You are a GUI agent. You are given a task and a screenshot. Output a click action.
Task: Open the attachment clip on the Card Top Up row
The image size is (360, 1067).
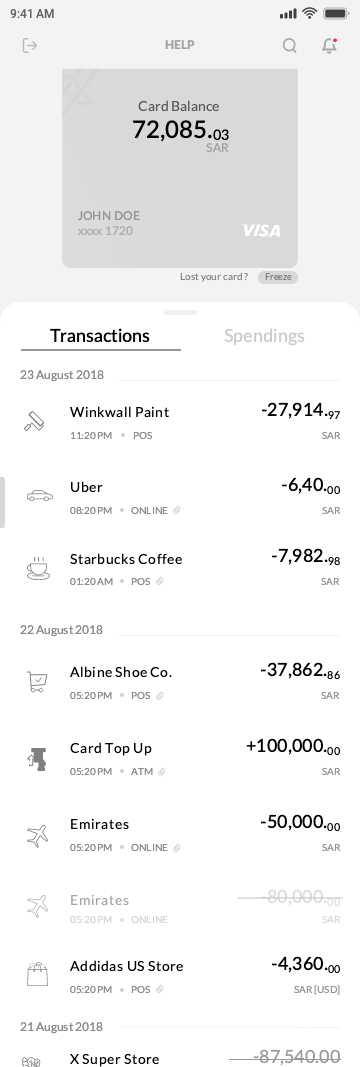(x=161, y=772)
